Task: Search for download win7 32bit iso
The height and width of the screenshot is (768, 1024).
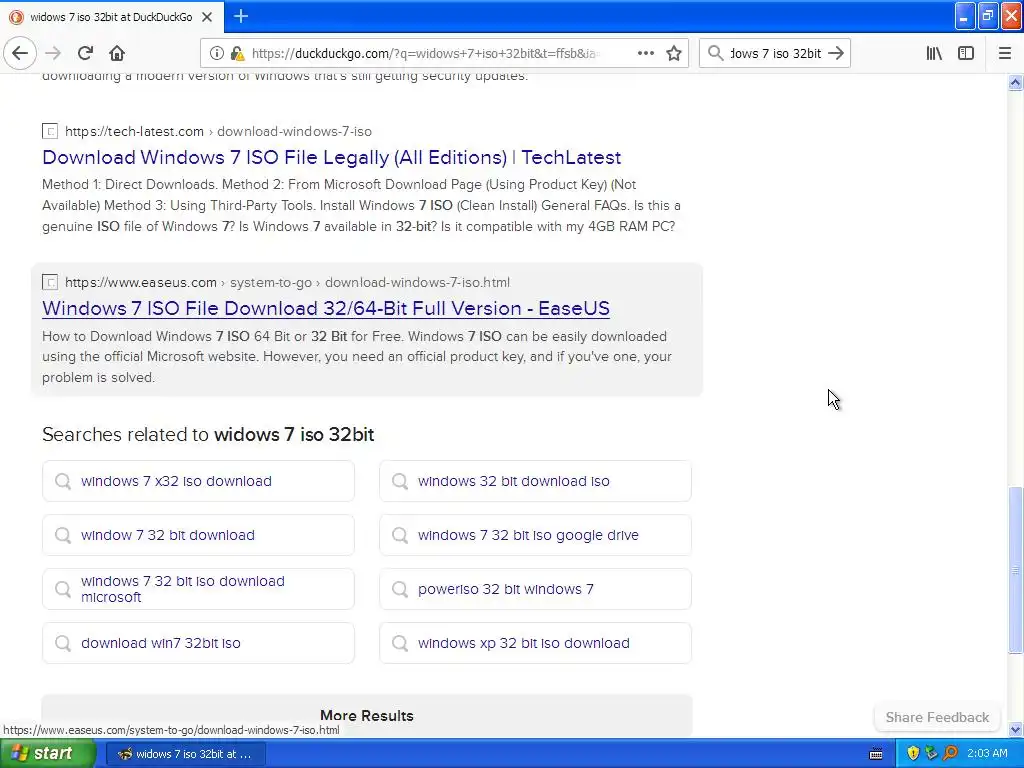Action: tap(199, 643)
